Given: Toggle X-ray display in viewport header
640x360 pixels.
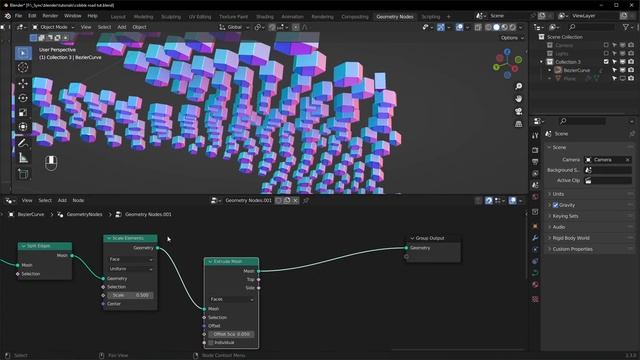Looking at the screenshot, I should [x=478, y=27].
